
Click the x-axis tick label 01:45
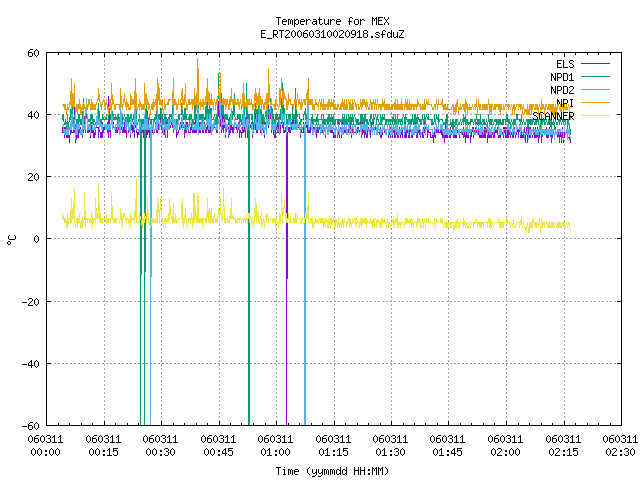pos(448,452)
